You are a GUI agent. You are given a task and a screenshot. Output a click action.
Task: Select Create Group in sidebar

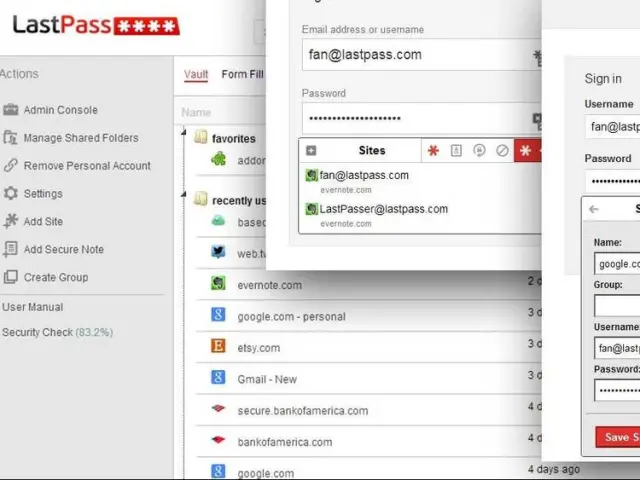[x=56, y=277]
